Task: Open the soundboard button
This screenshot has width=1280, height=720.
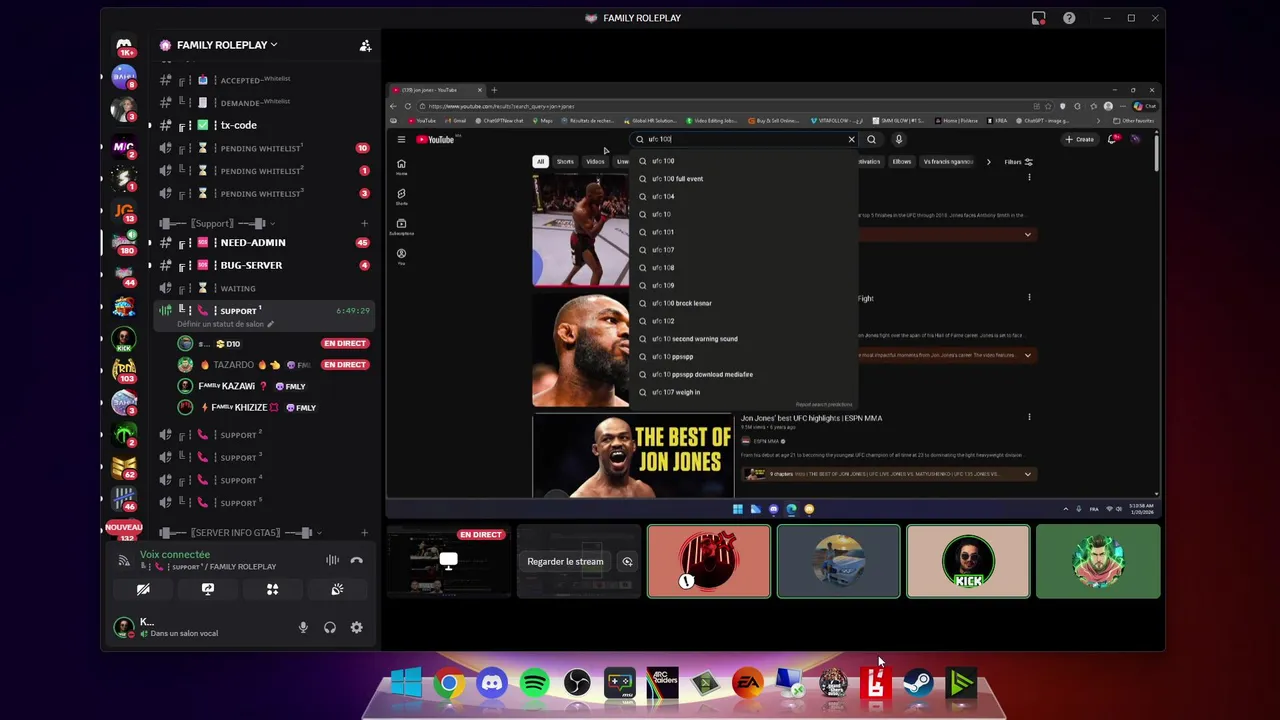Action: (x=337, y=589)
